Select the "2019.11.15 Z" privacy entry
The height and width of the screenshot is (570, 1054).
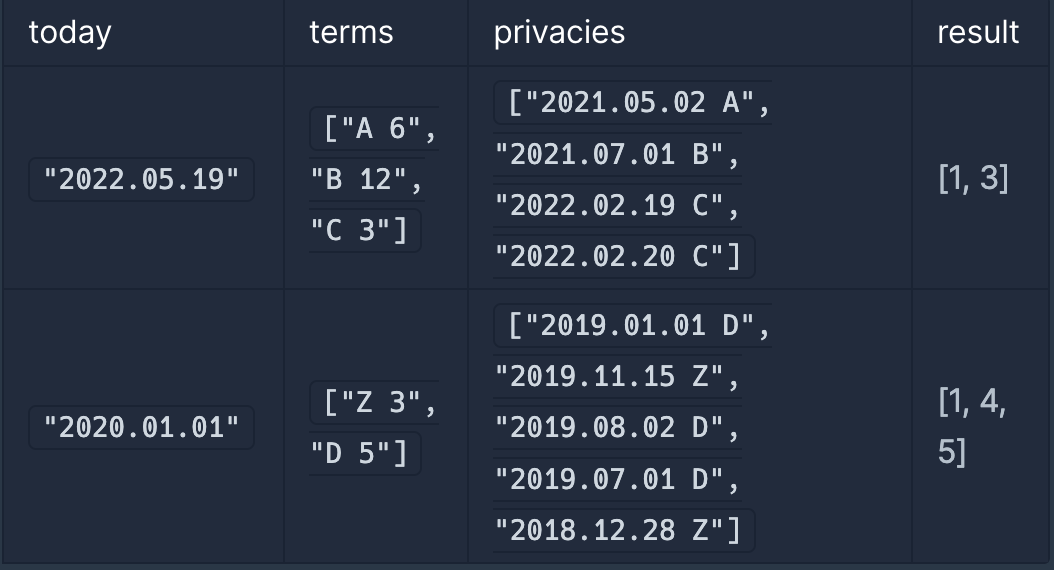click(617, 376)
